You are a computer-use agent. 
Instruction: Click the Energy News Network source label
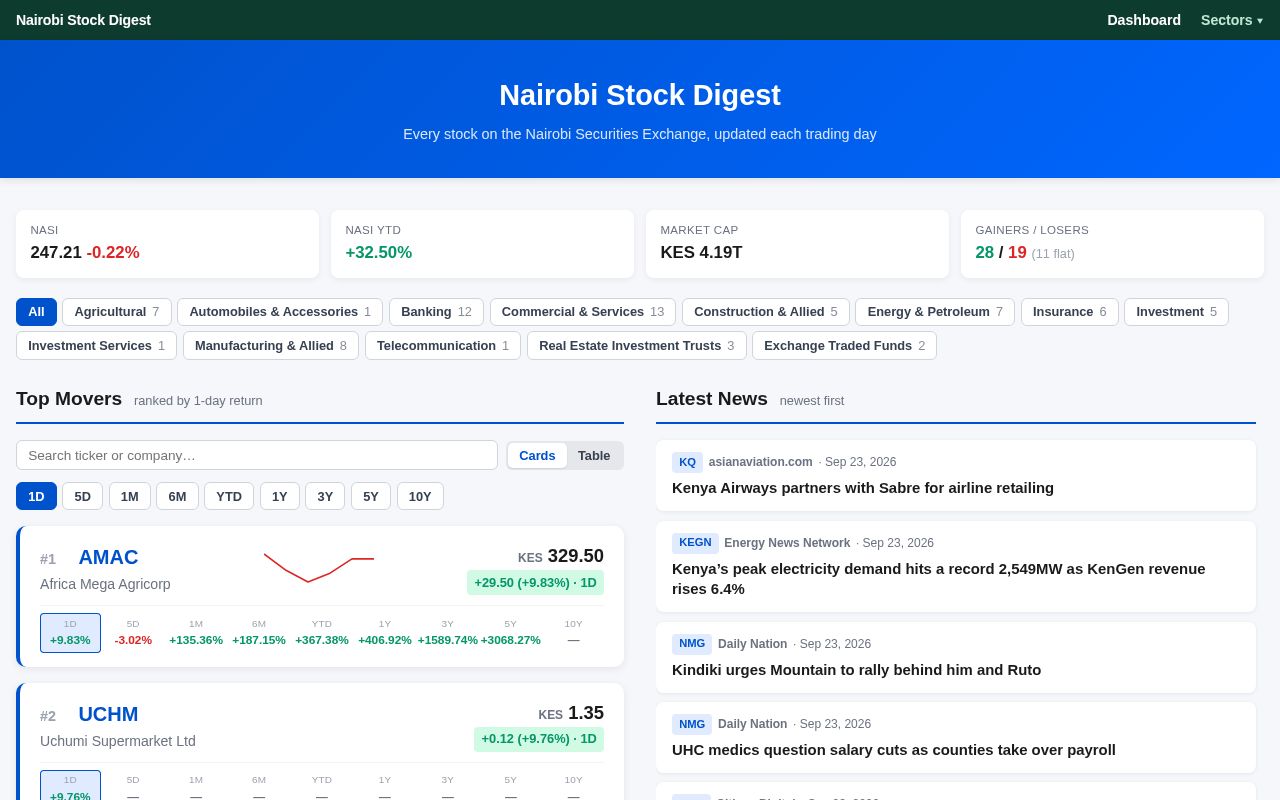click(x=787, y=543)
